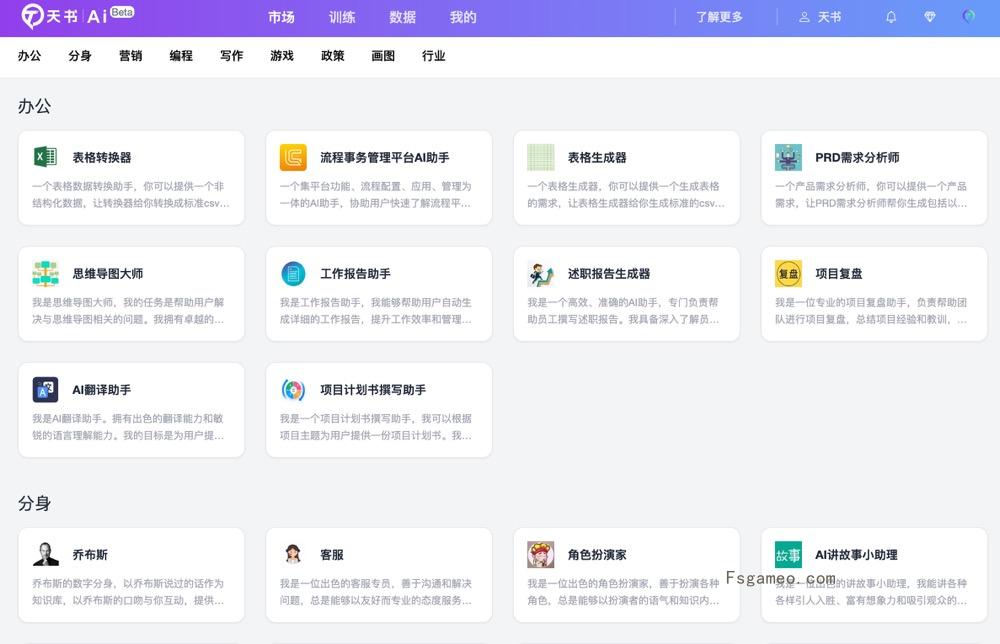Screen dimensions: 1000x644
Task: Open the 表格生成器 card title
Action: (x=597, y=157)
